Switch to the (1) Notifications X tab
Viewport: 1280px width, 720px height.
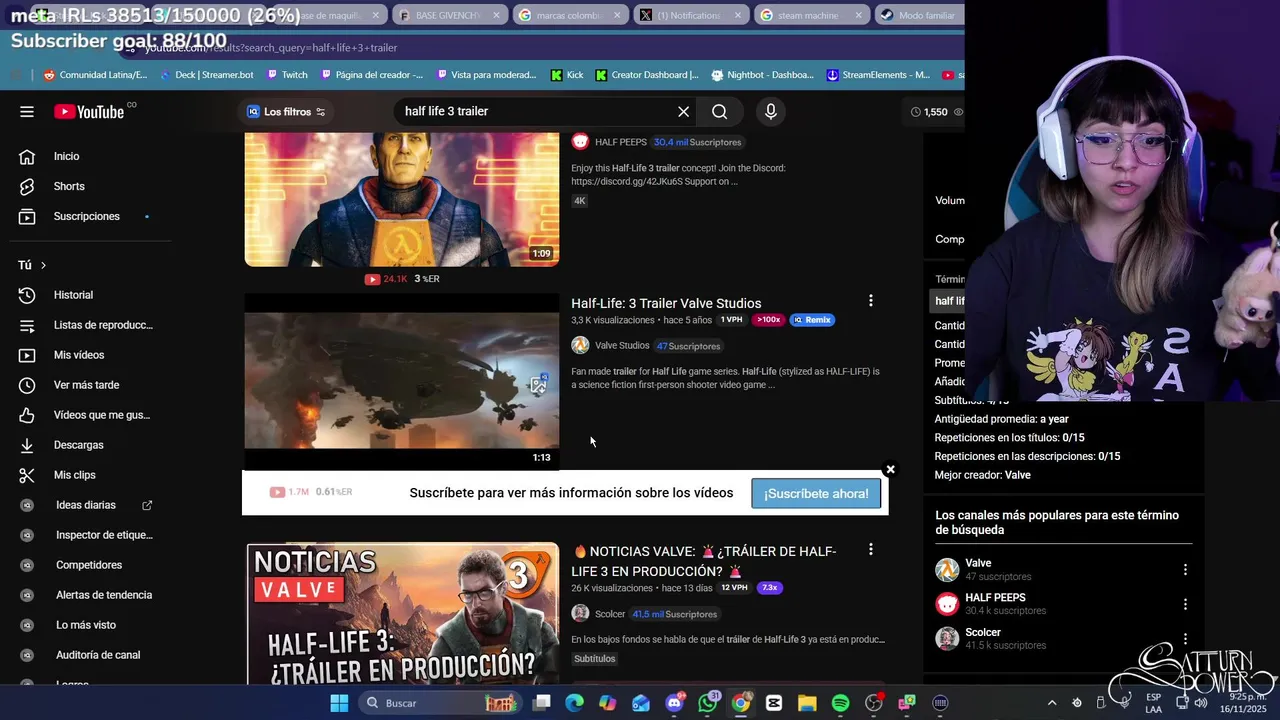[691, 15]
